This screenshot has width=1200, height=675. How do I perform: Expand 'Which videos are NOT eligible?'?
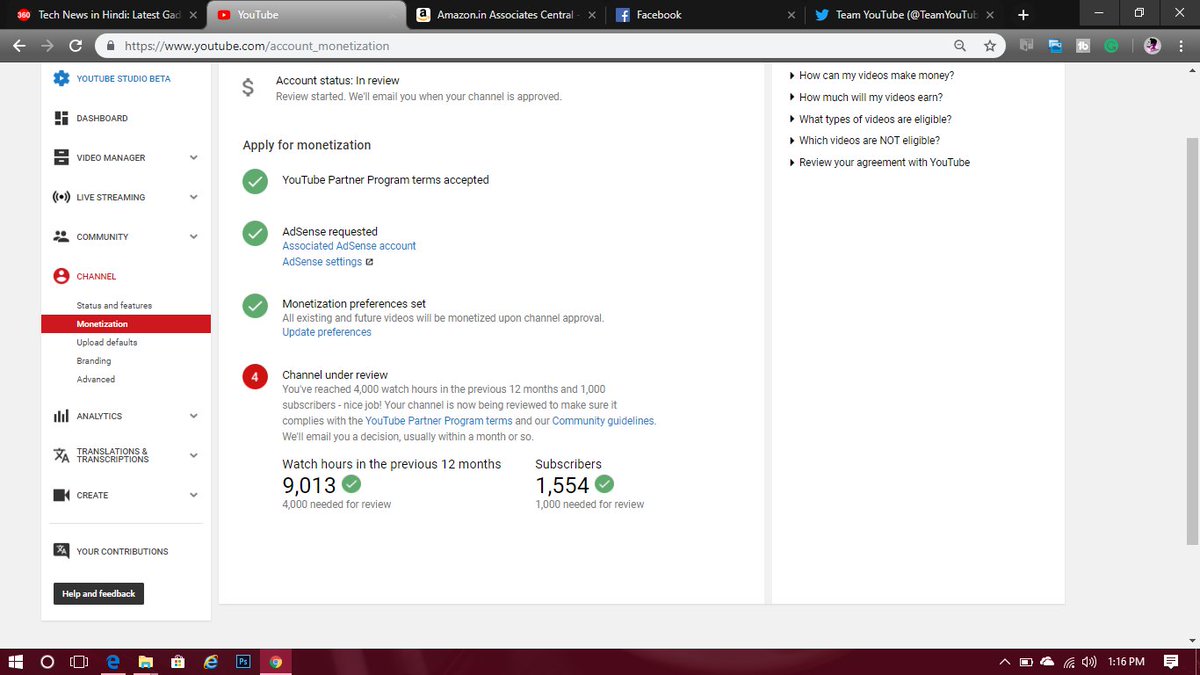pos(864,141)
